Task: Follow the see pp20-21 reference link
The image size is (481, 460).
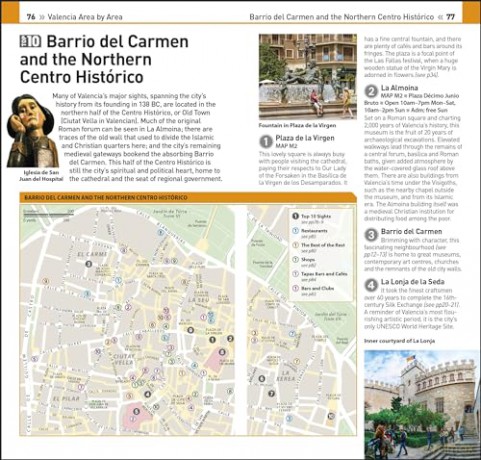Action: [x=441, y=305]
